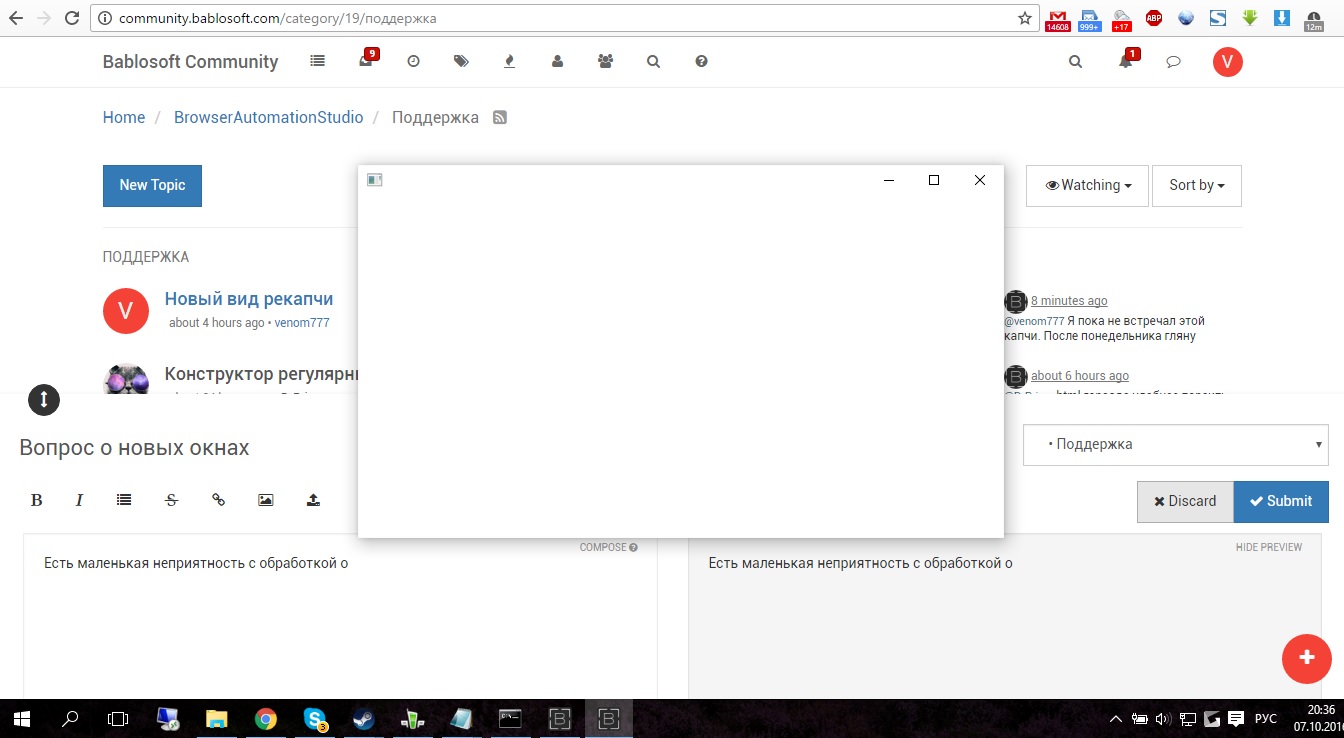
Task: Insert a link in composer
Action: pos(218,499)
